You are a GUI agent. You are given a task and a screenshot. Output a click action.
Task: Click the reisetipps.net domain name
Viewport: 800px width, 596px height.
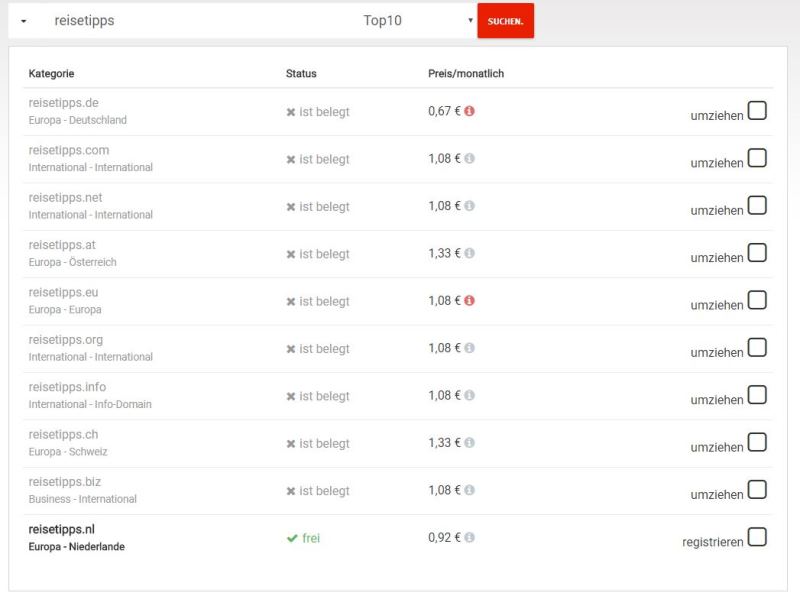65,197
